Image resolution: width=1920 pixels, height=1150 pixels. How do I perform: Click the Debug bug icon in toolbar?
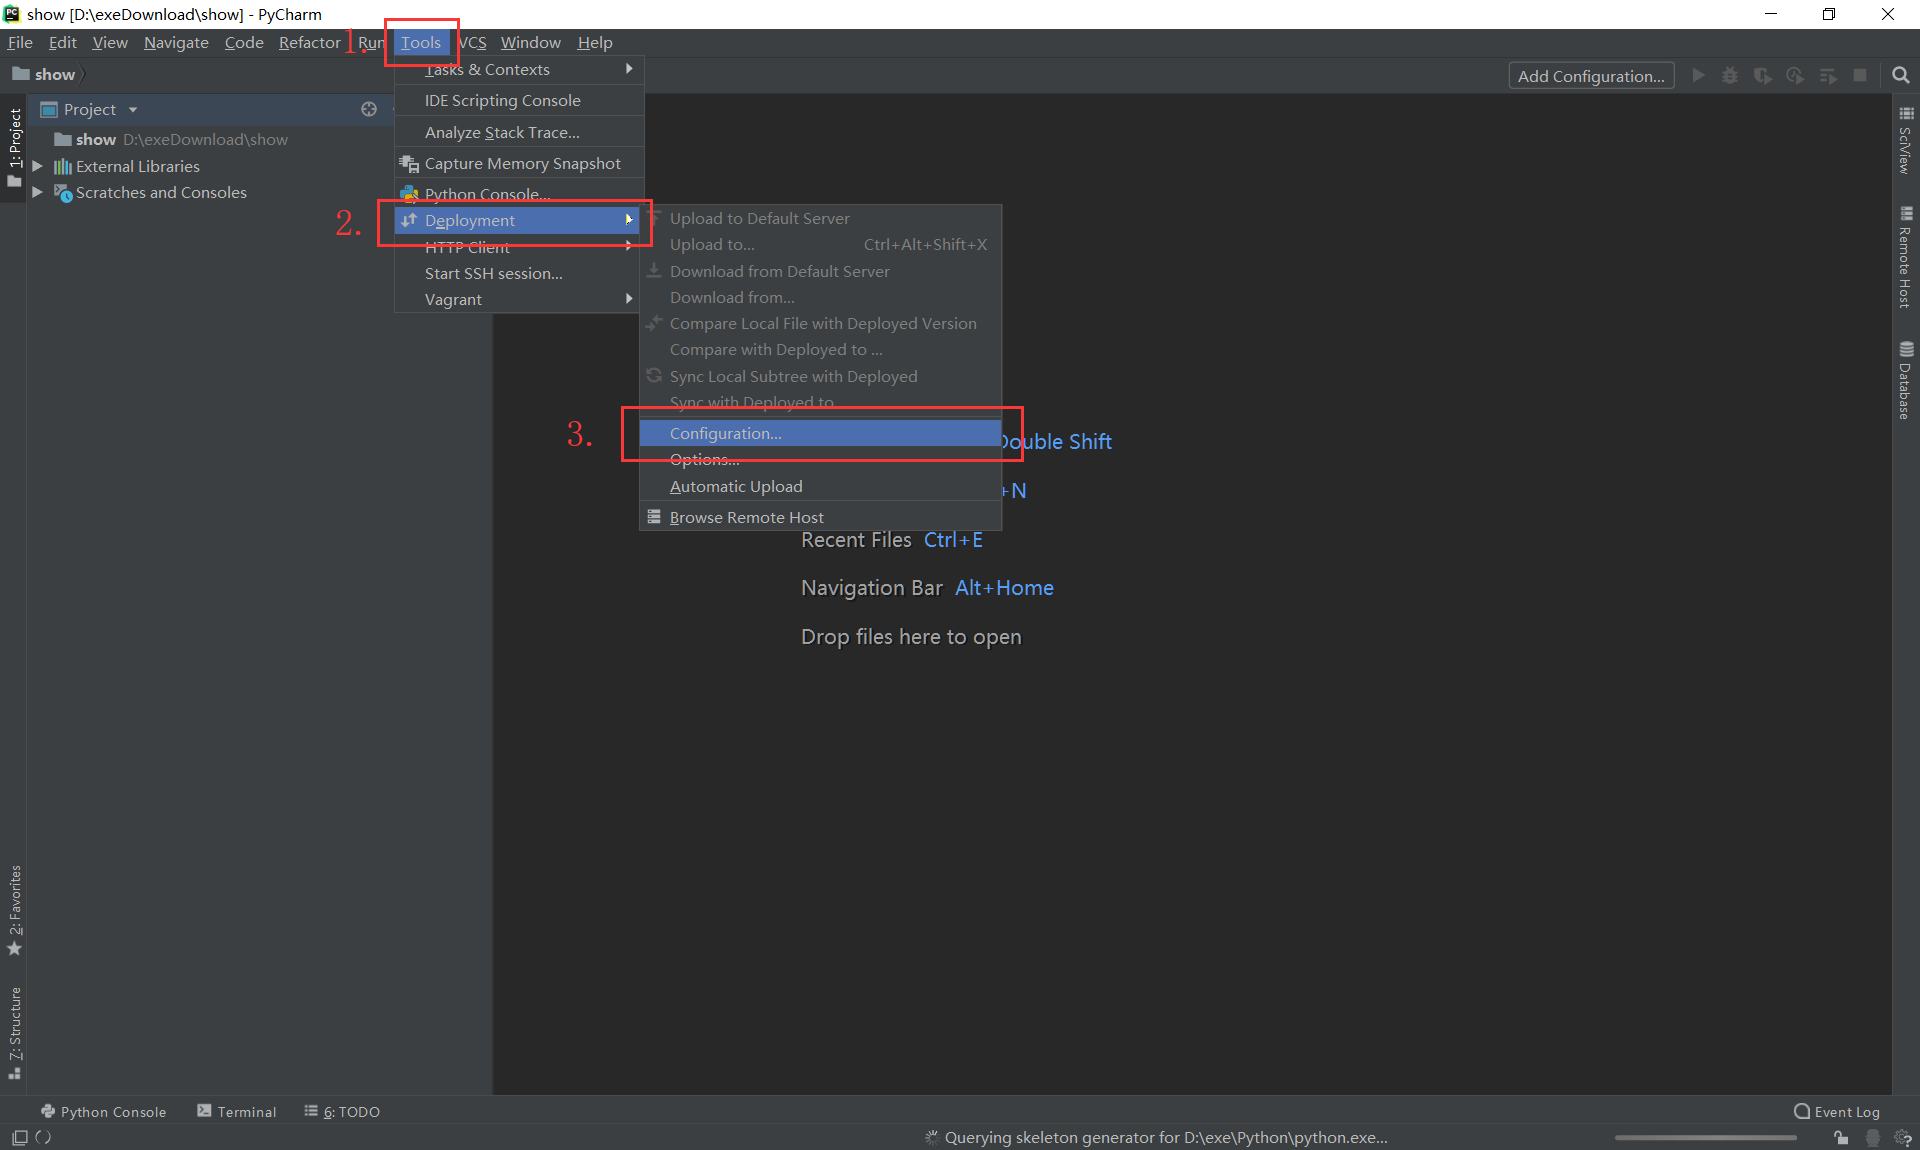pyautogui.click(x=1730, y=75)
